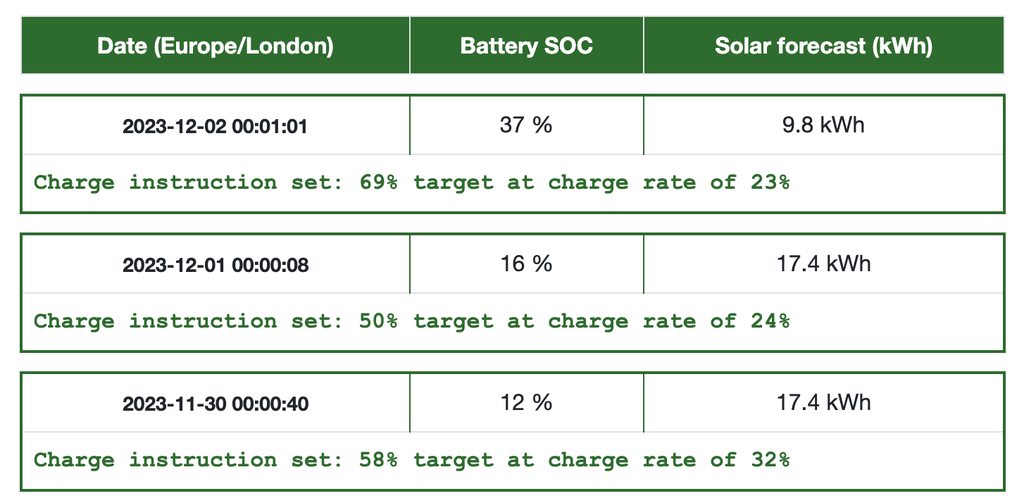1024x503 pixels.
Task: Click the 2023-11-30 00:00:40 timestamp
Action: click(215, 404)
